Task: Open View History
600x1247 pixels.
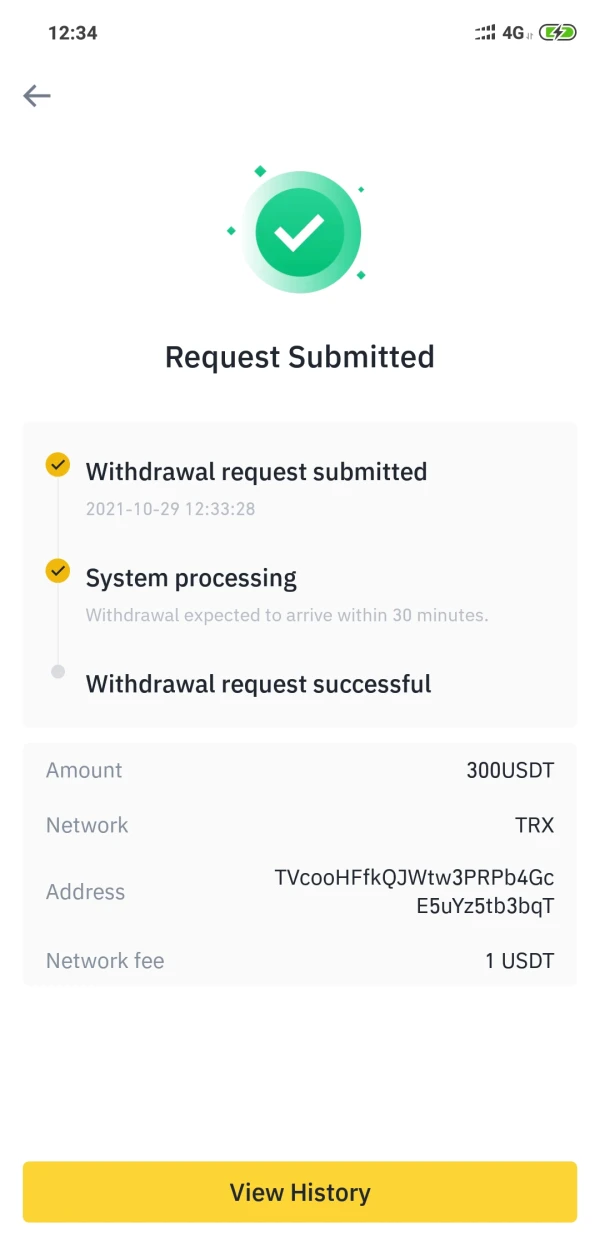Action: [300, 1192]
